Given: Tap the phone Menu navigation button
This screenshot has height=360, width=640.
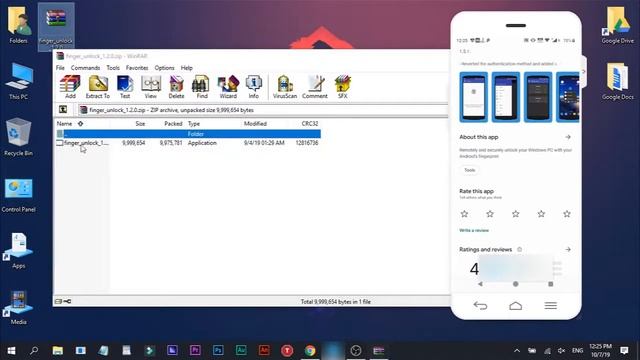Looking at the screenshot, I should 551,305.
